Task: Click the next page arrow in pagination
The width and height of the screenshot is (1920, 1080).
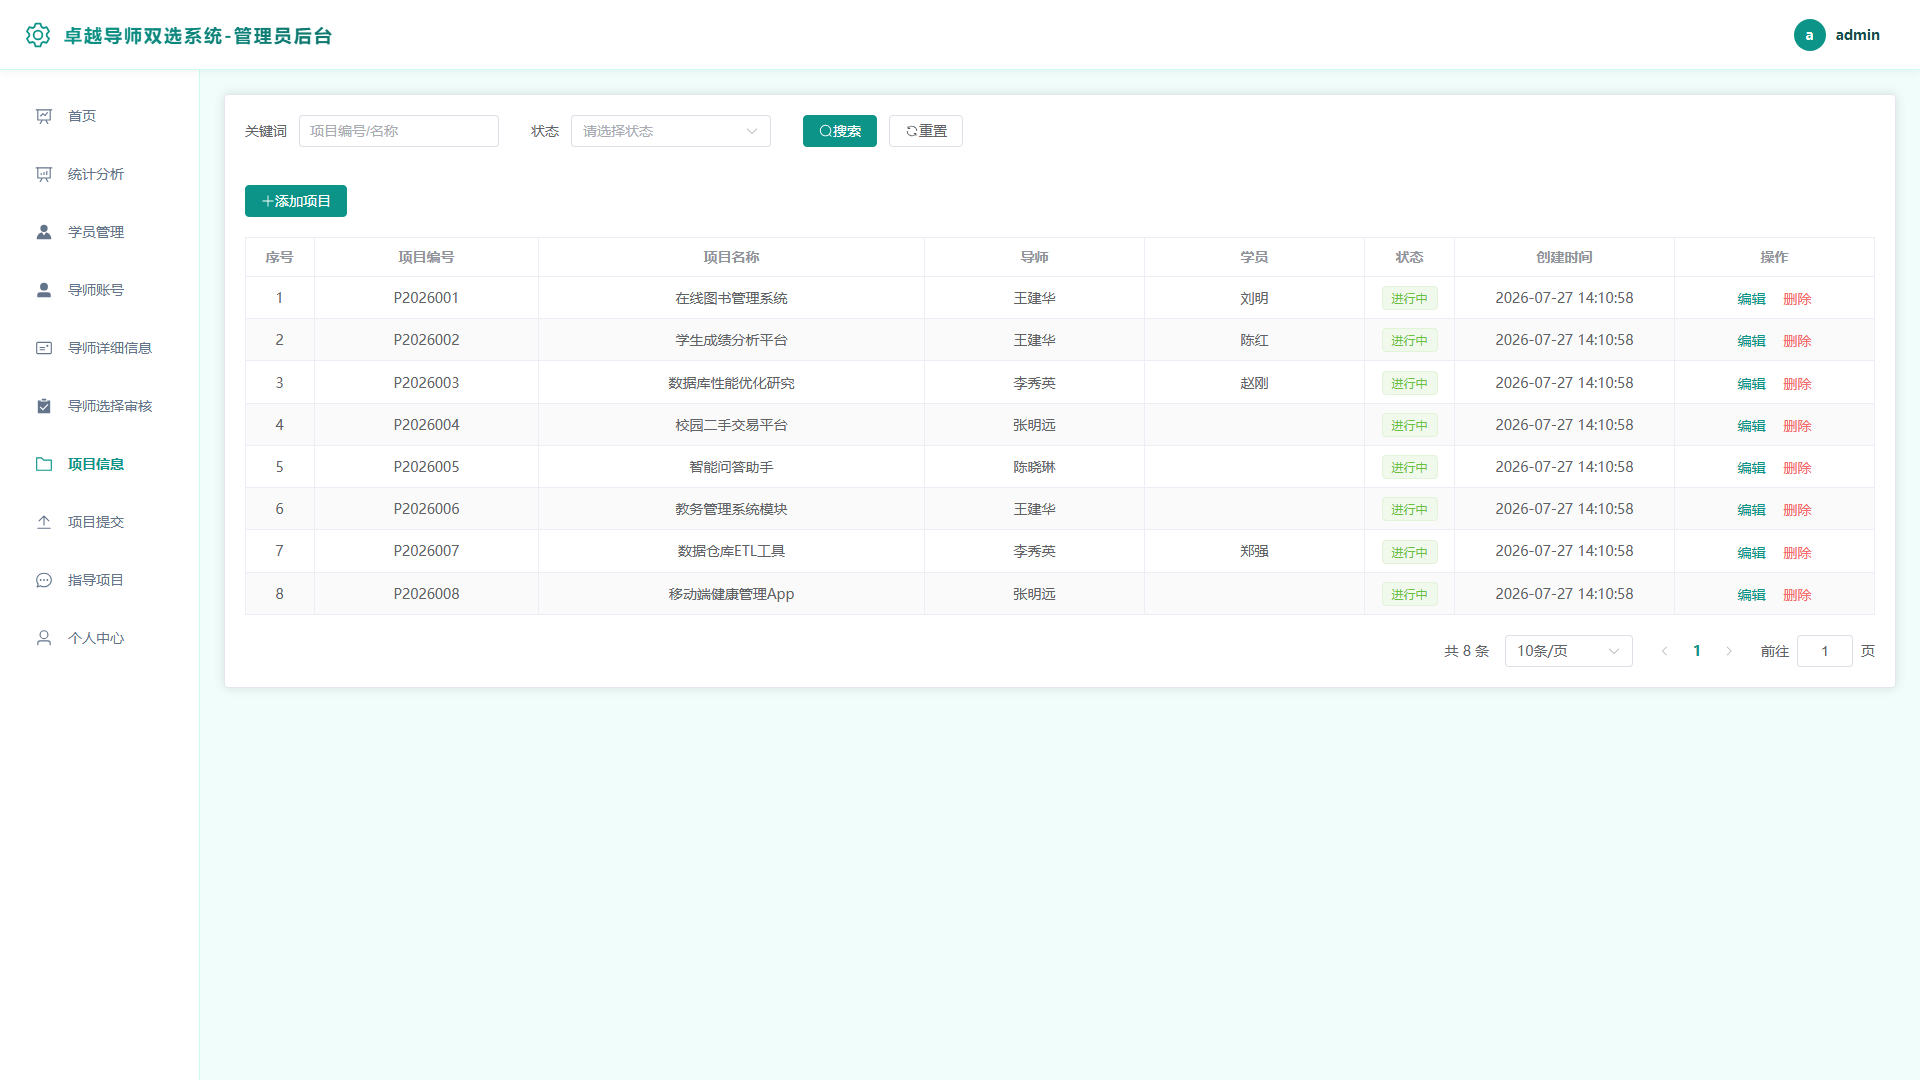Action: (x=1729, y=651)
